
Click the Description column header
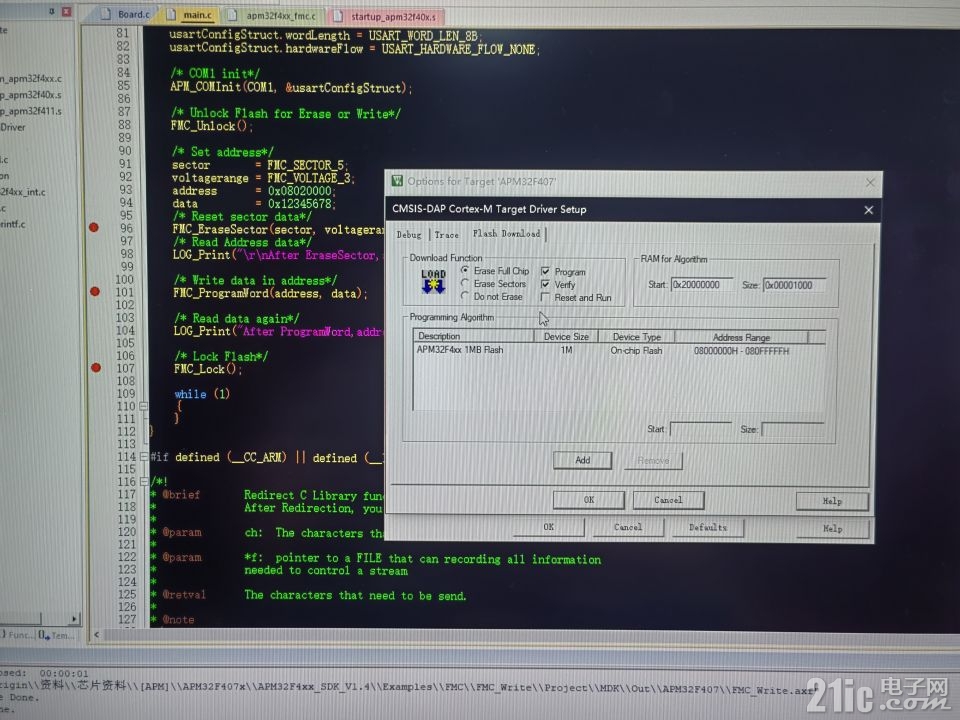[x=474, y=336]
